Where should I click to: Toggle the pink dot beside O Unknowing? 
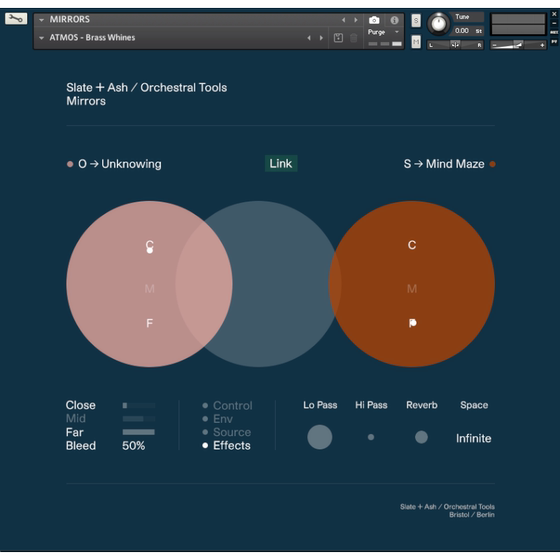coord(70,164)
